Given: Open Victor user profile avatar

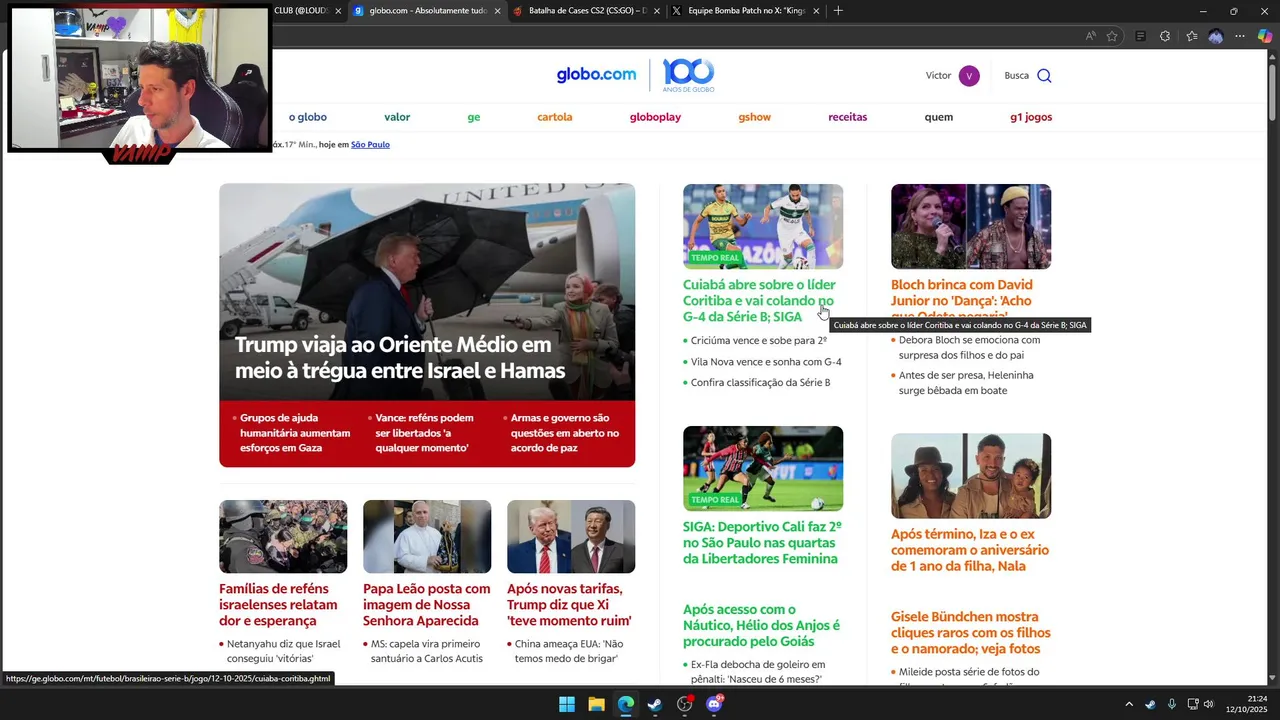Looking at the screenshot, I should pyautogui.click(x=968, y=76).
